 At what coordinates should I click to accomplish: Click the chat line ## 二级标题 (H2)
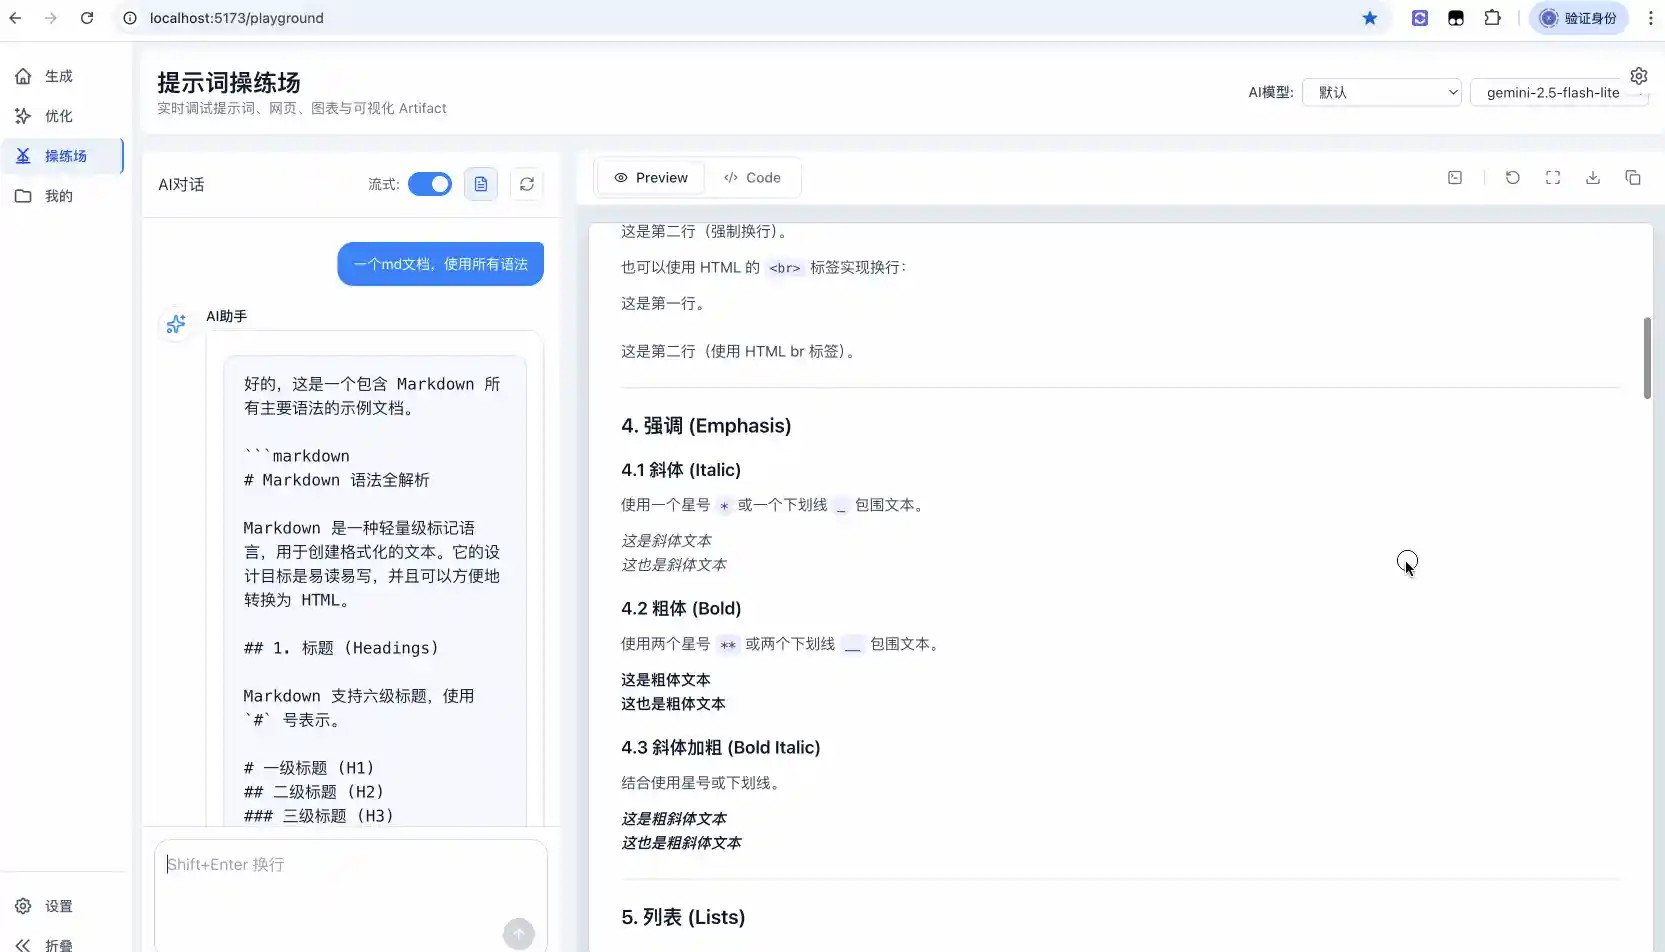point(314,792)
